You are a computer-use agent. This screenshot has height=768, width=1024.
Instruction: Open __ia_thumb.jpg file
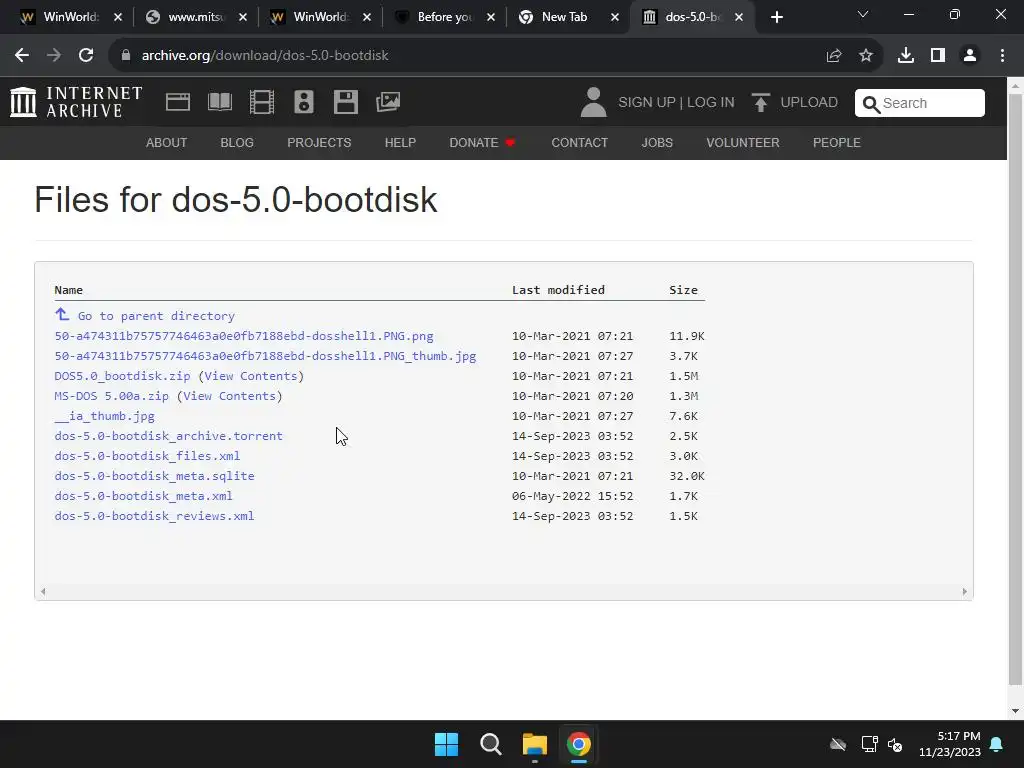[104, 416]
